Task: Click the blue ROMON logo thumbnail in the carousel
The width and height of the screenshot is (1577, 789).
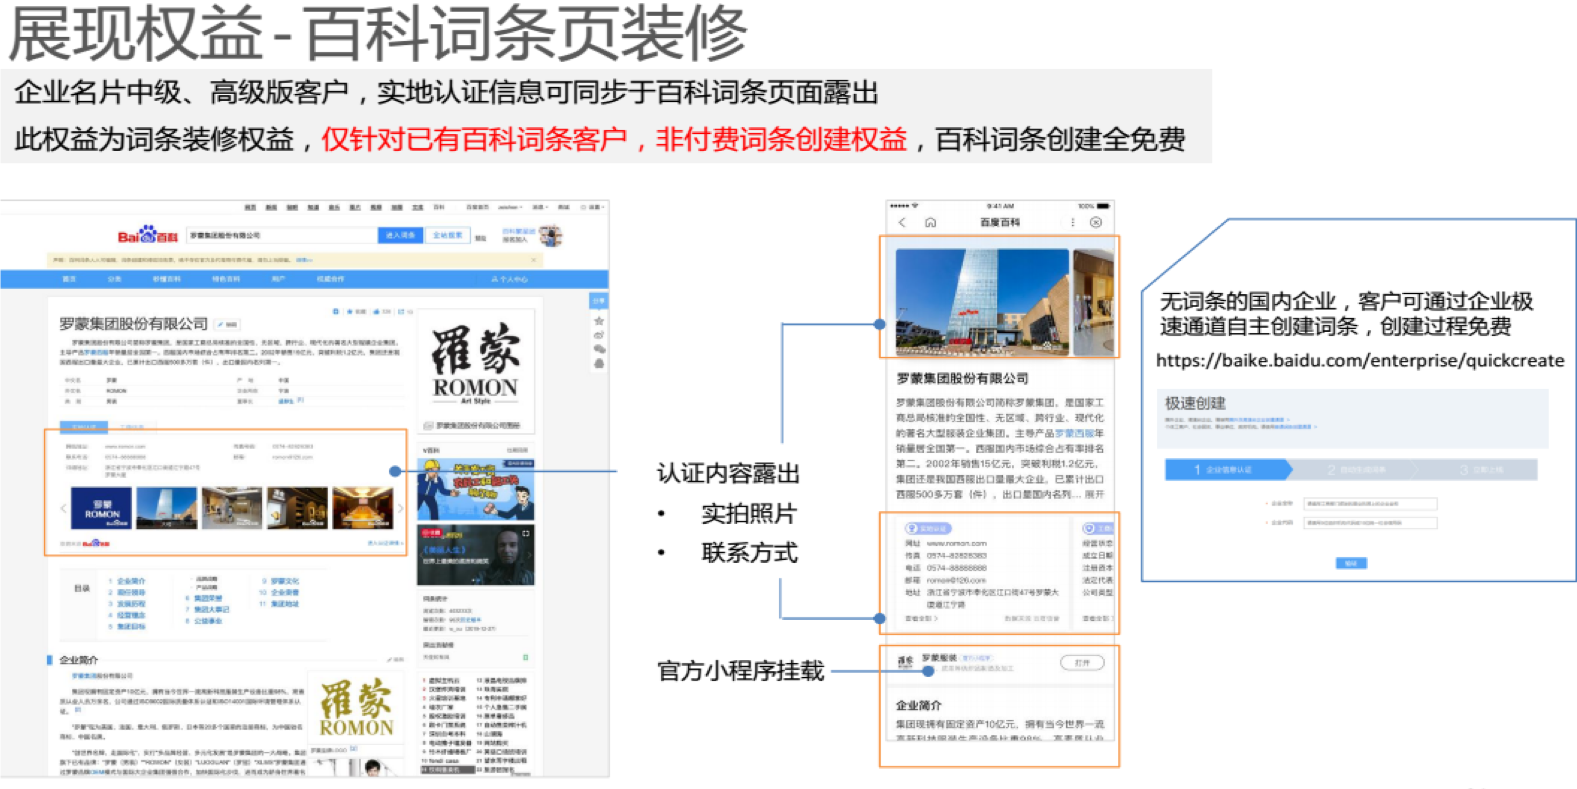Action: 101,508
